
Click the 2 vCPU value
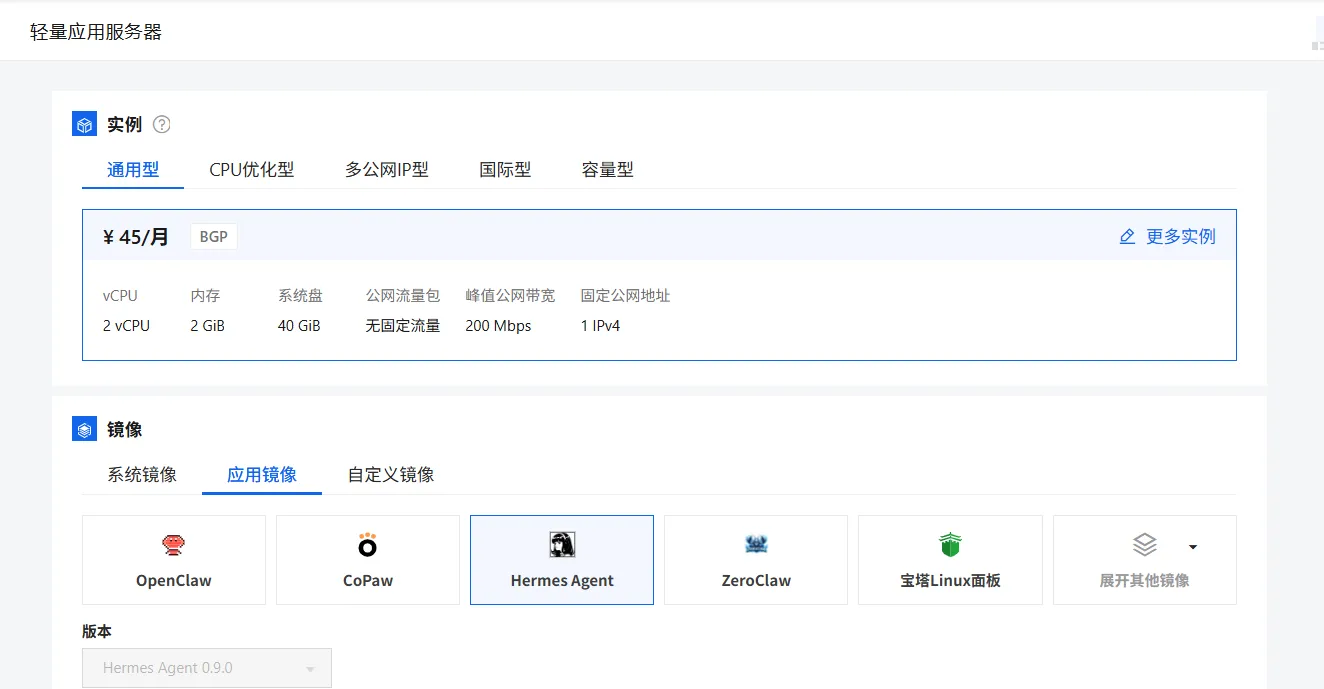pyautogui.click(x=126, y=326)
